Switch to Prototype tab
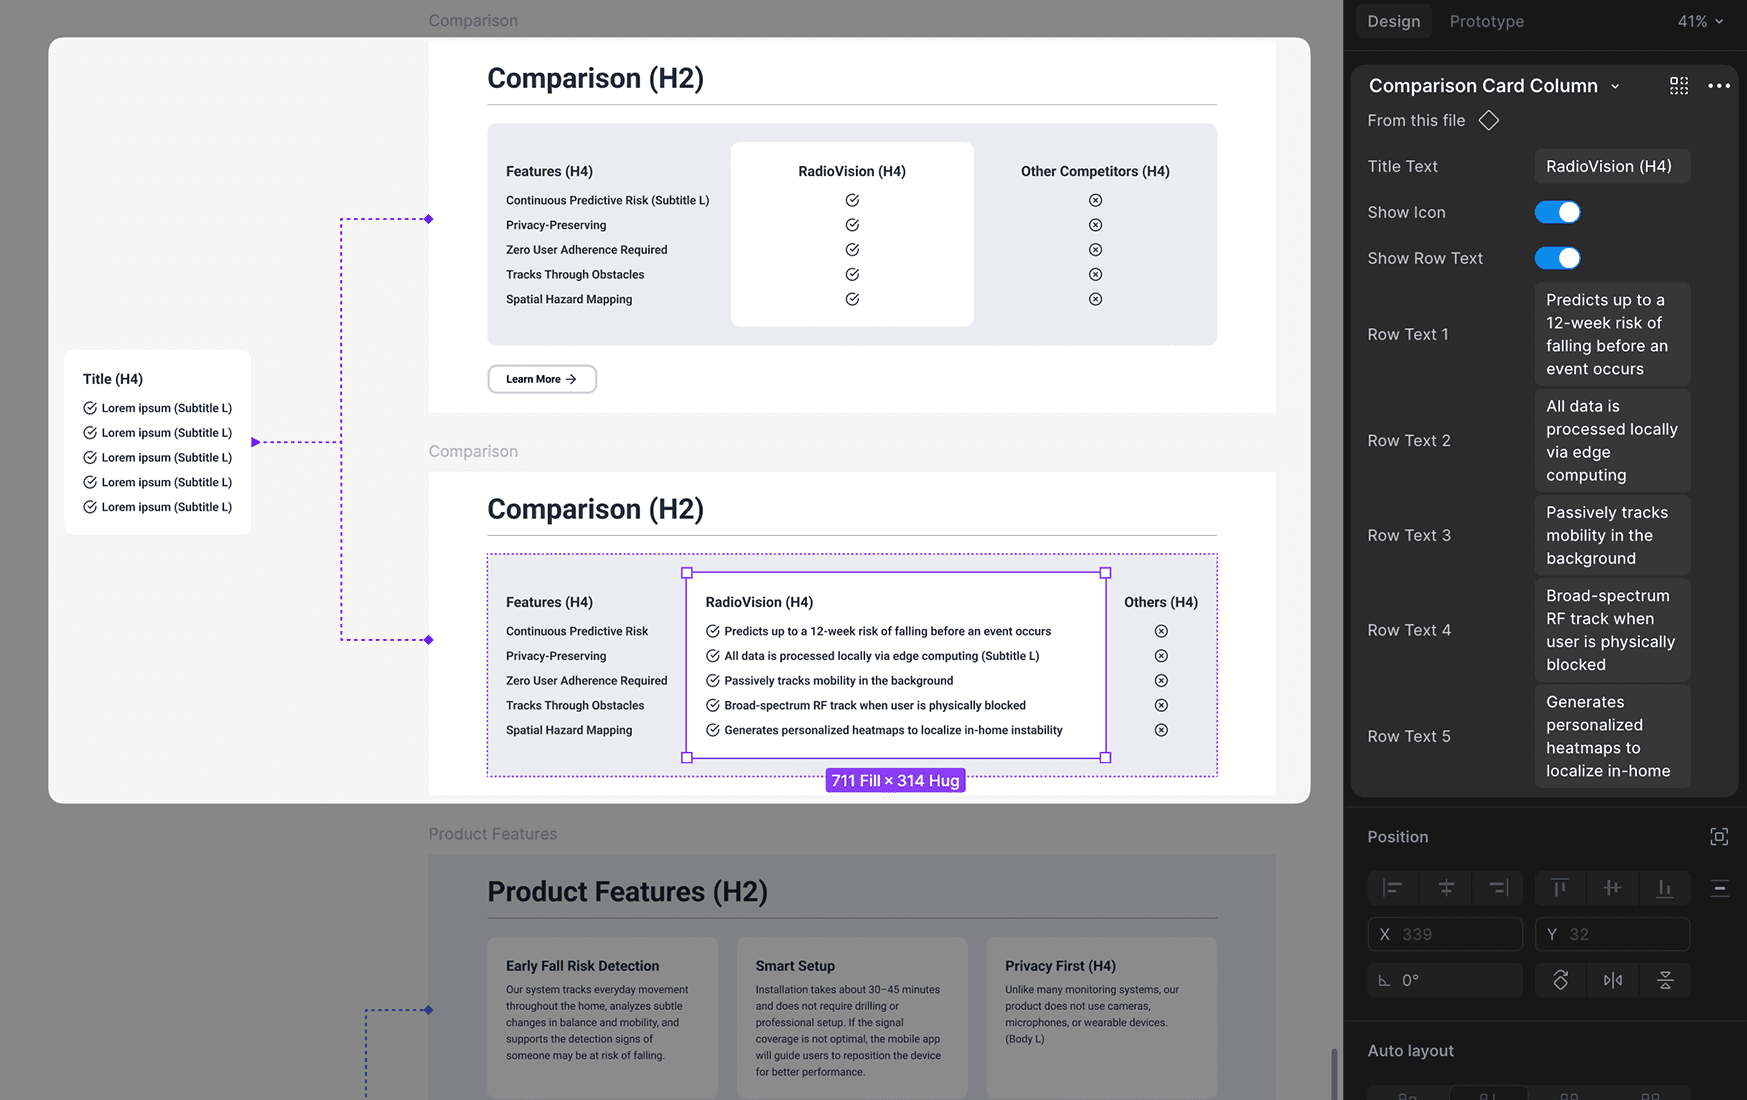The image size is (1747, 1100). pos(1487,21)
